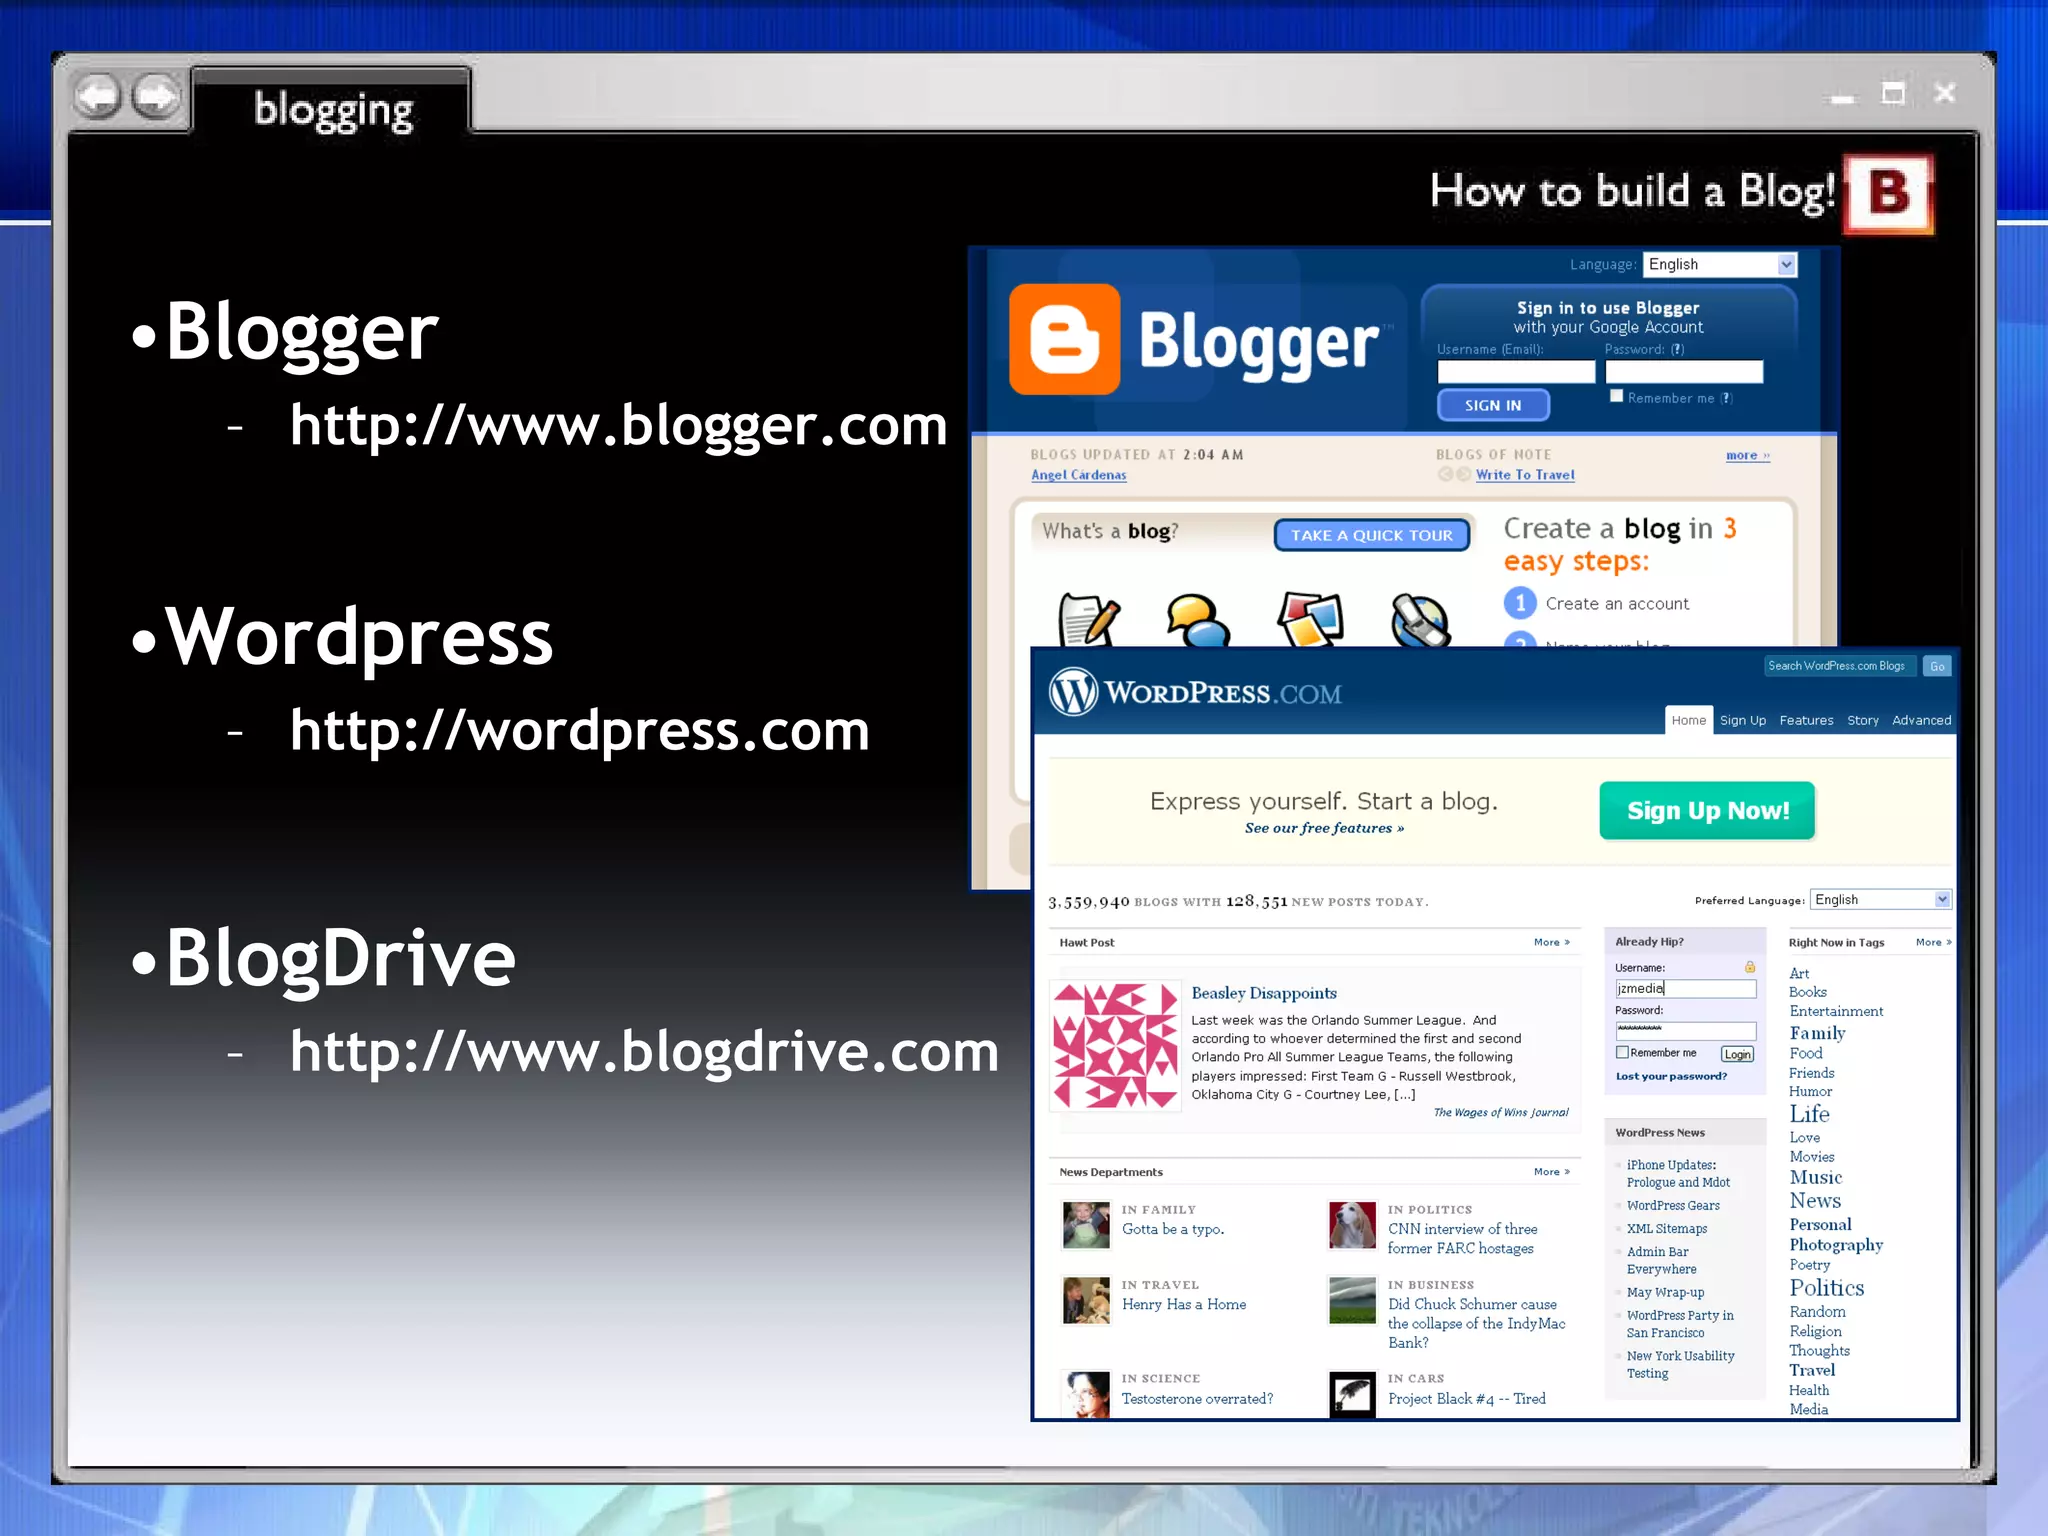
Task: Click the green 'Sign Up Now!' button
Action: click(x=1707, y=810)
